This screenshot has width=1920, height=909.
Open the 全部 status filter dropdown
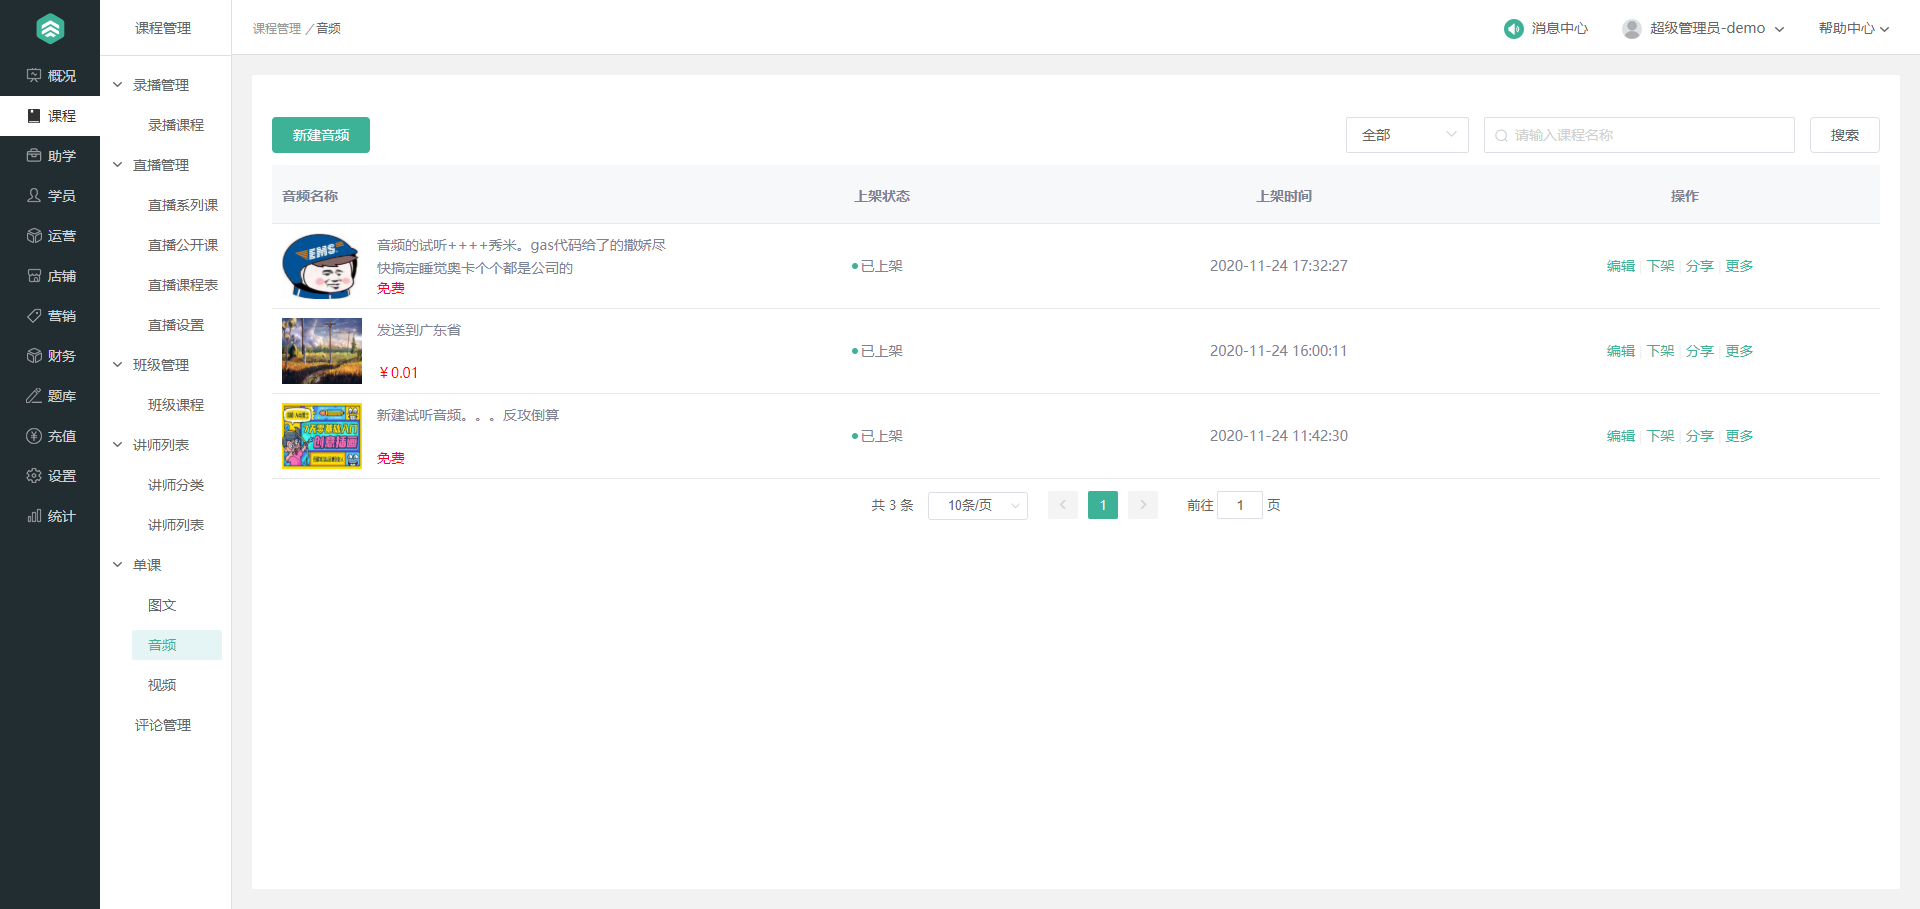[x=1407, y=135]
